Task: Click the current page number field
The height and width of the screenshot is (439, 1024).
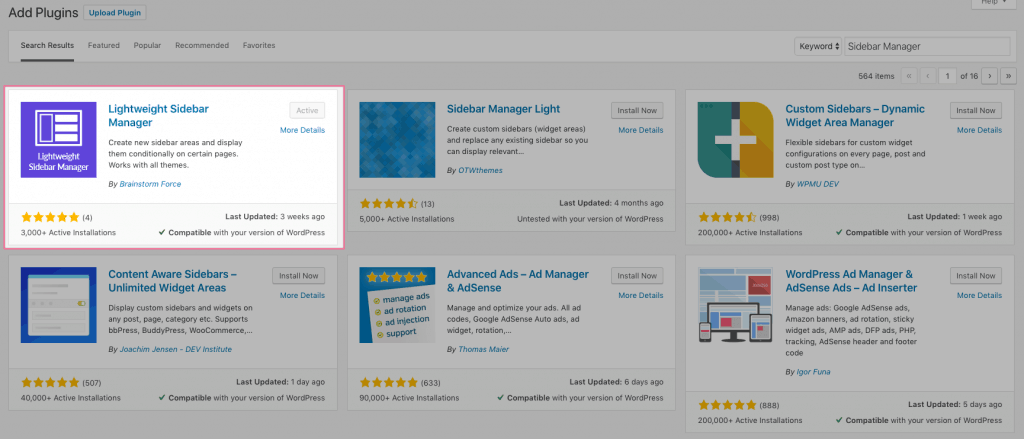Action: 948,76
